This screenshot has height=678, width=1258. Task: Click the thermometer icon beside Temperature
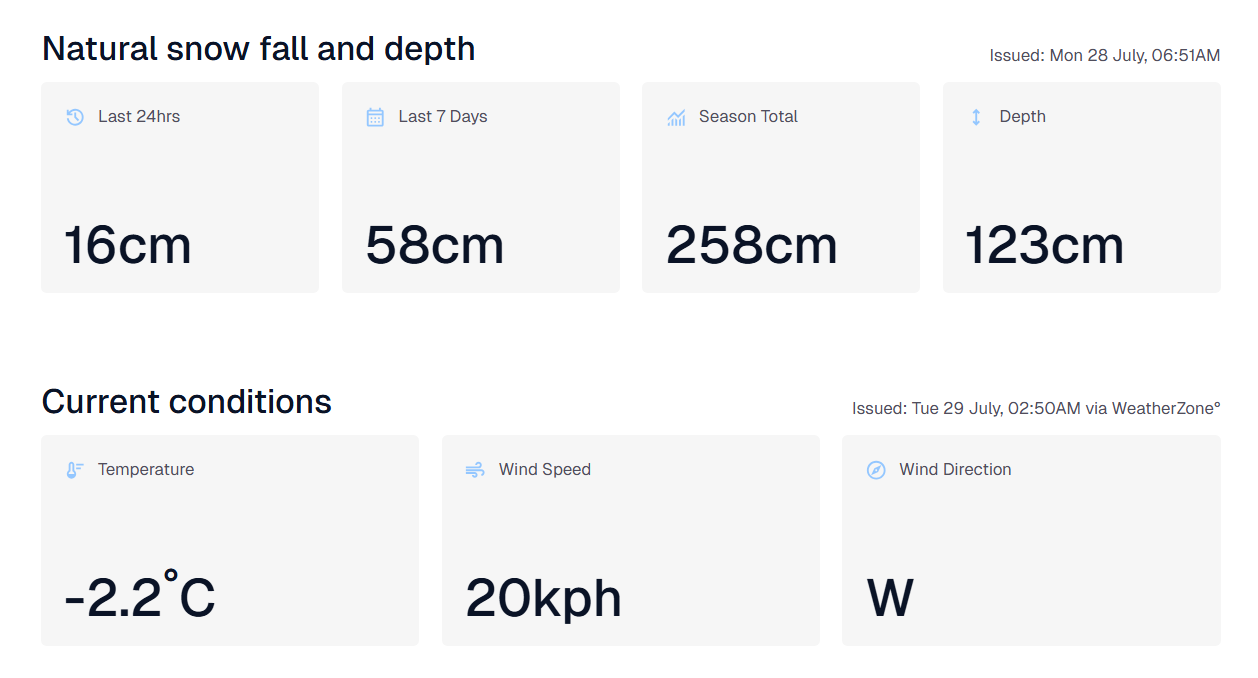point(75,470)
